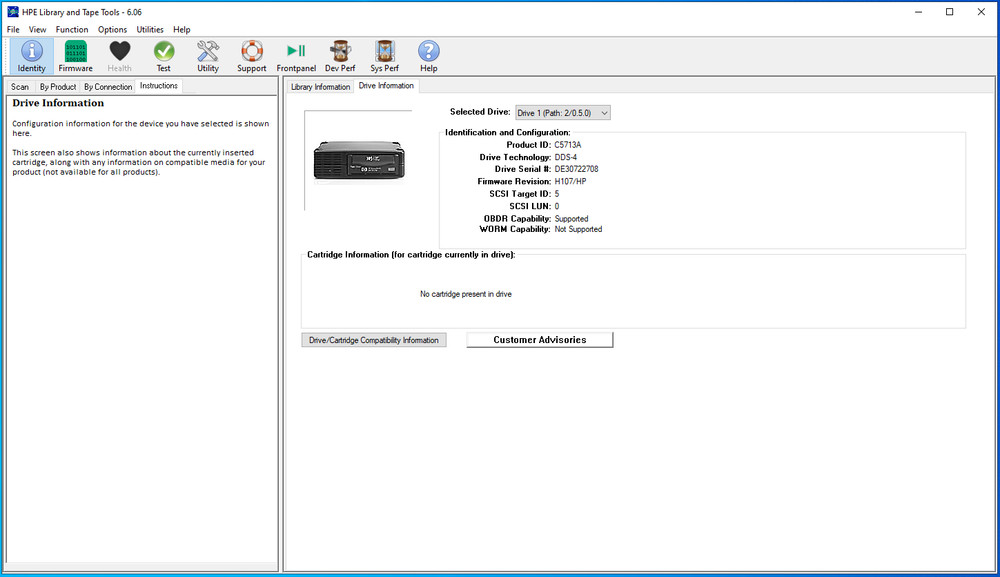Click the OBDR Capability value Supported

571,219
